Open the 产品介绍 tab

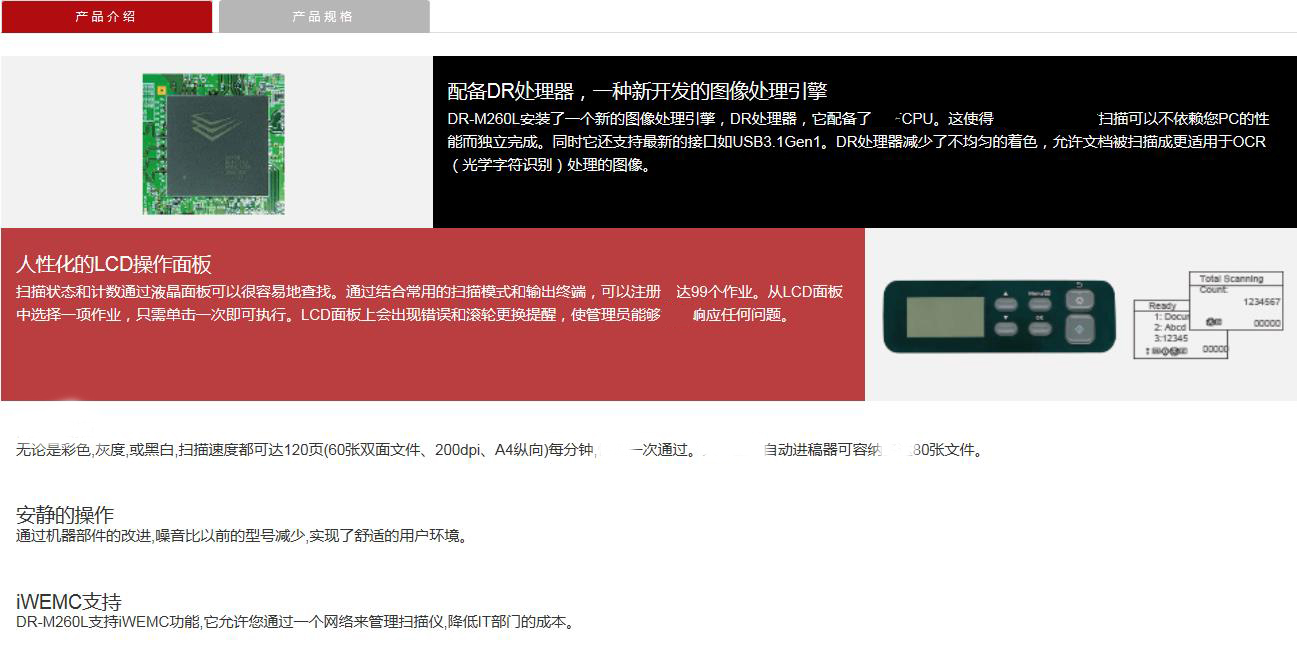106,17
